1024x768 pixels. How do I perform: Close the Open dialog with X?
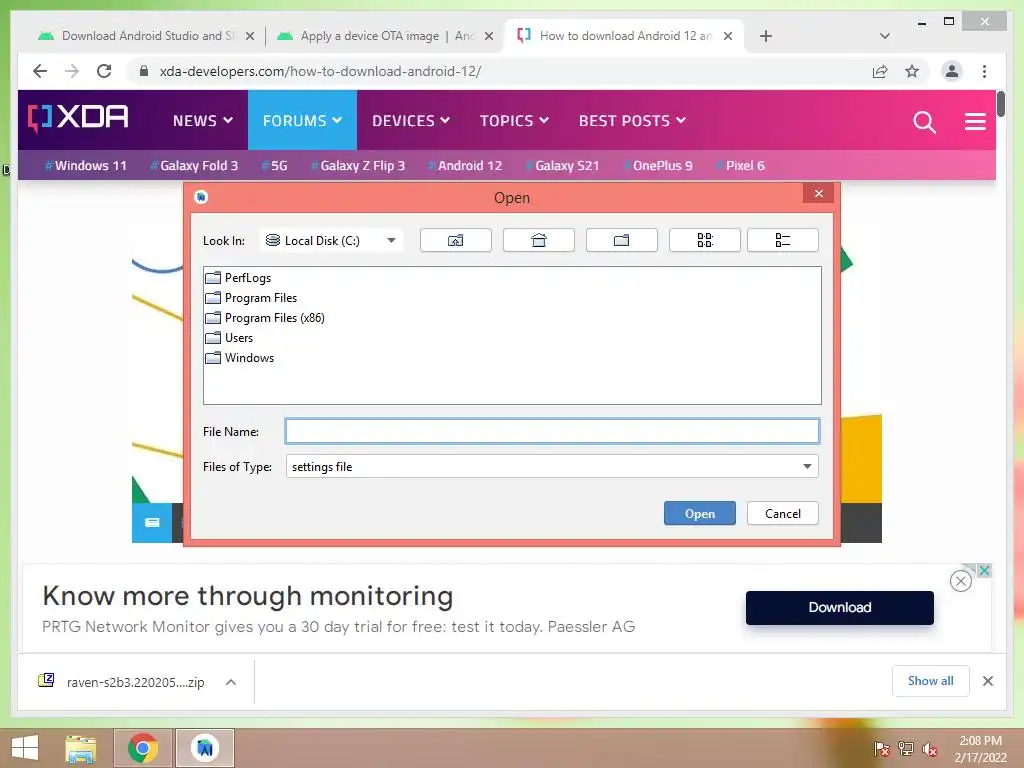pos(818,193)
